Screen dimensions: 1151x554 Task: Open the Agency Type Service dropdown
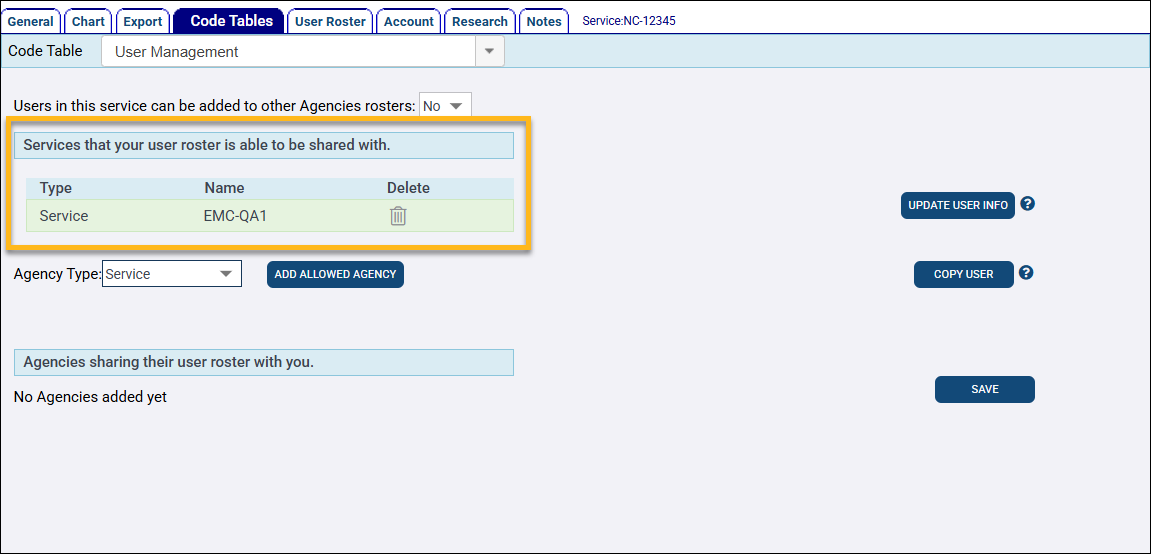coord(172,274)
